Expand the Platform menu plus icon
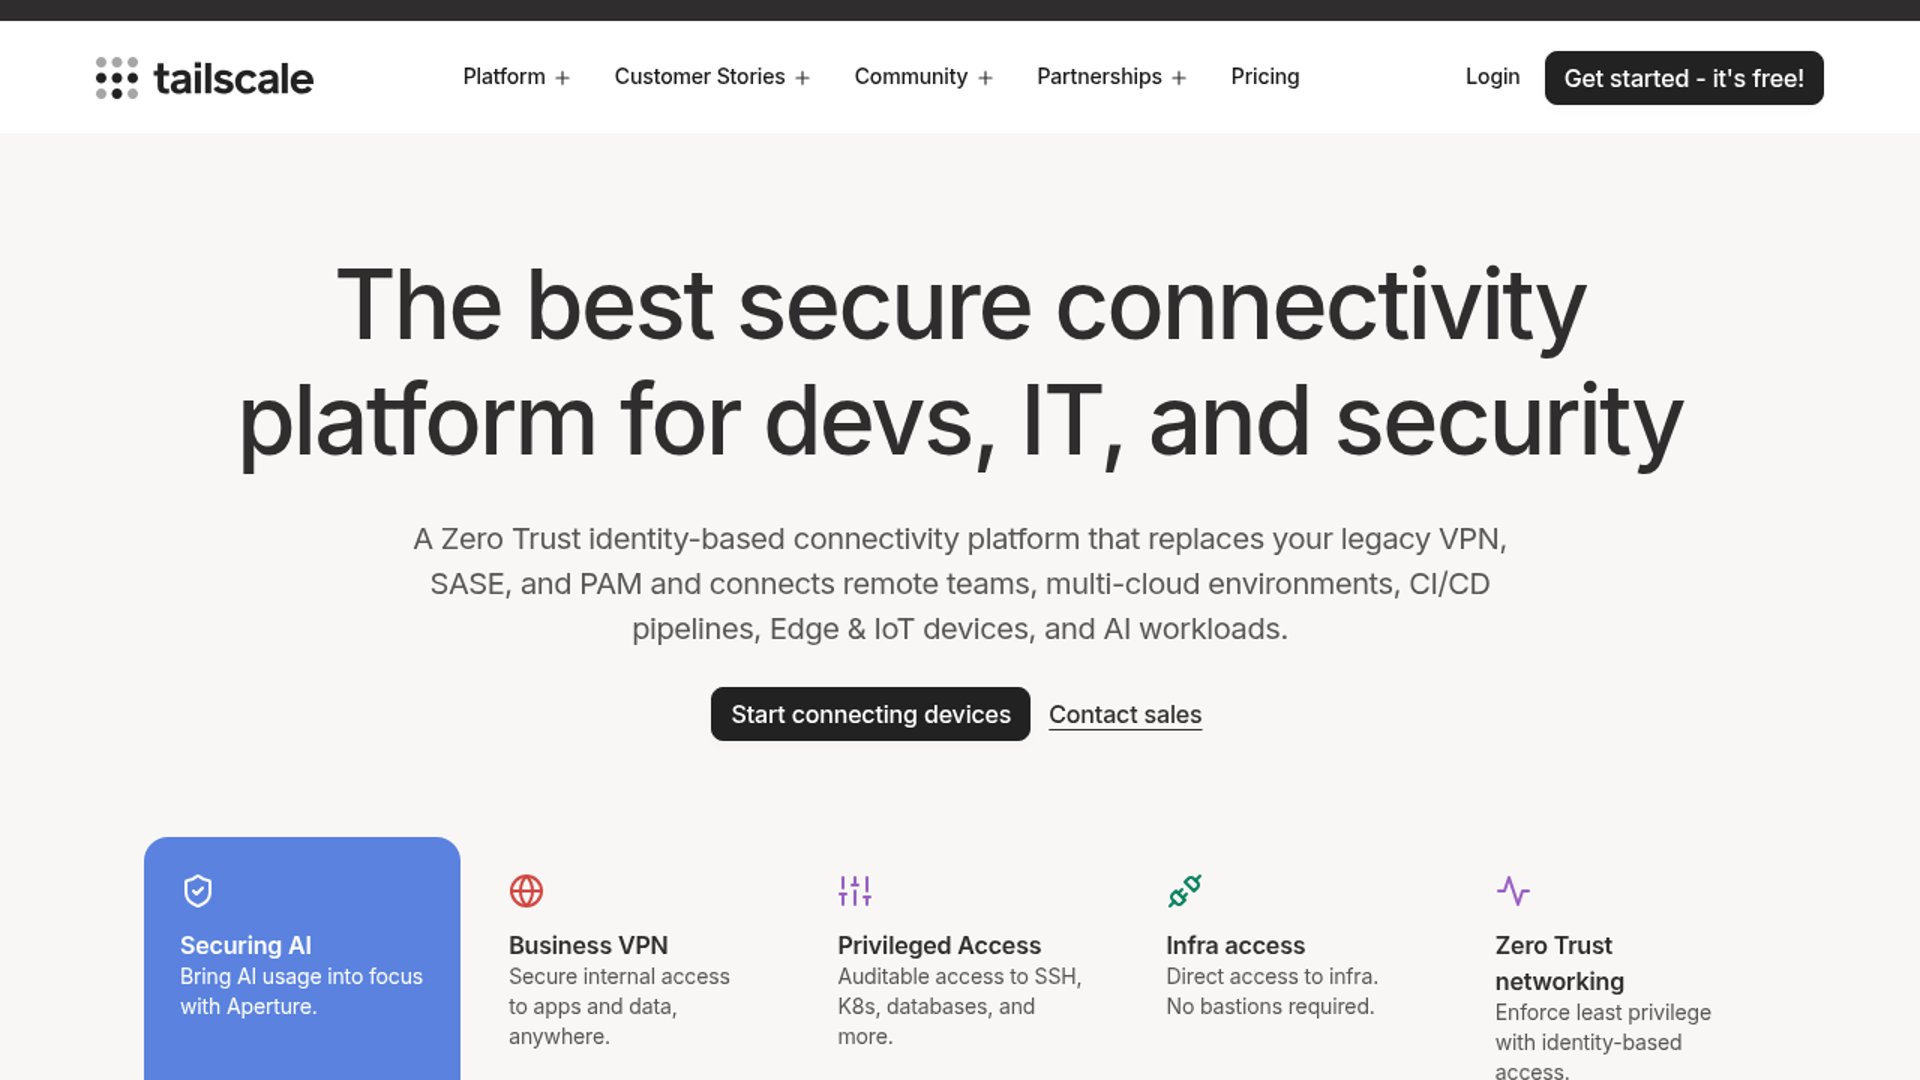 tap(563, 78)
